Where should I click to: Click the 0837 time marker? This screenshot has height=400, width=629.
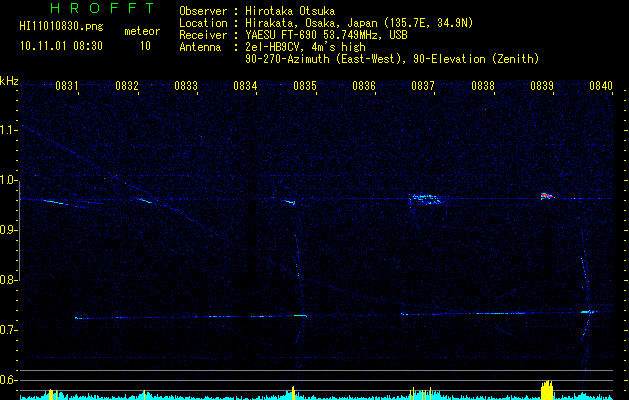423,86
